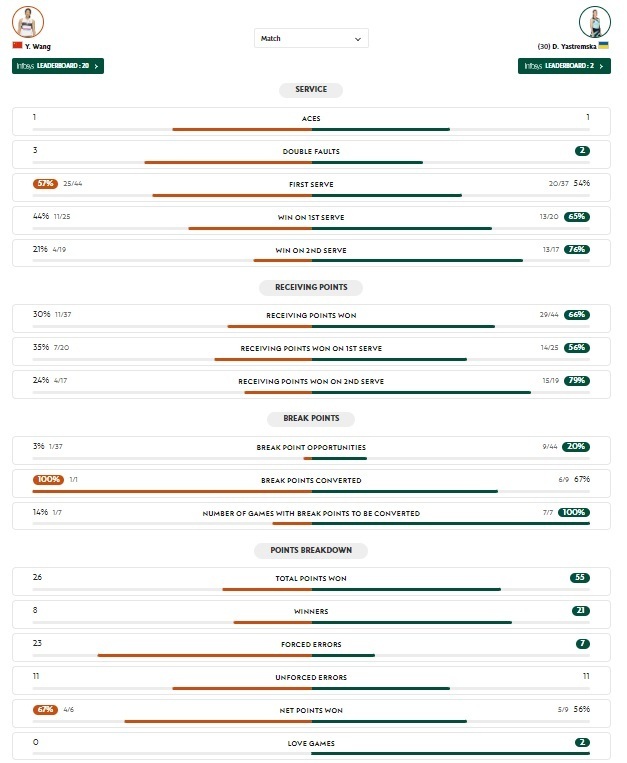627x763 pixels.
Task: Click the China flag icon
Action: coord(17,46)
